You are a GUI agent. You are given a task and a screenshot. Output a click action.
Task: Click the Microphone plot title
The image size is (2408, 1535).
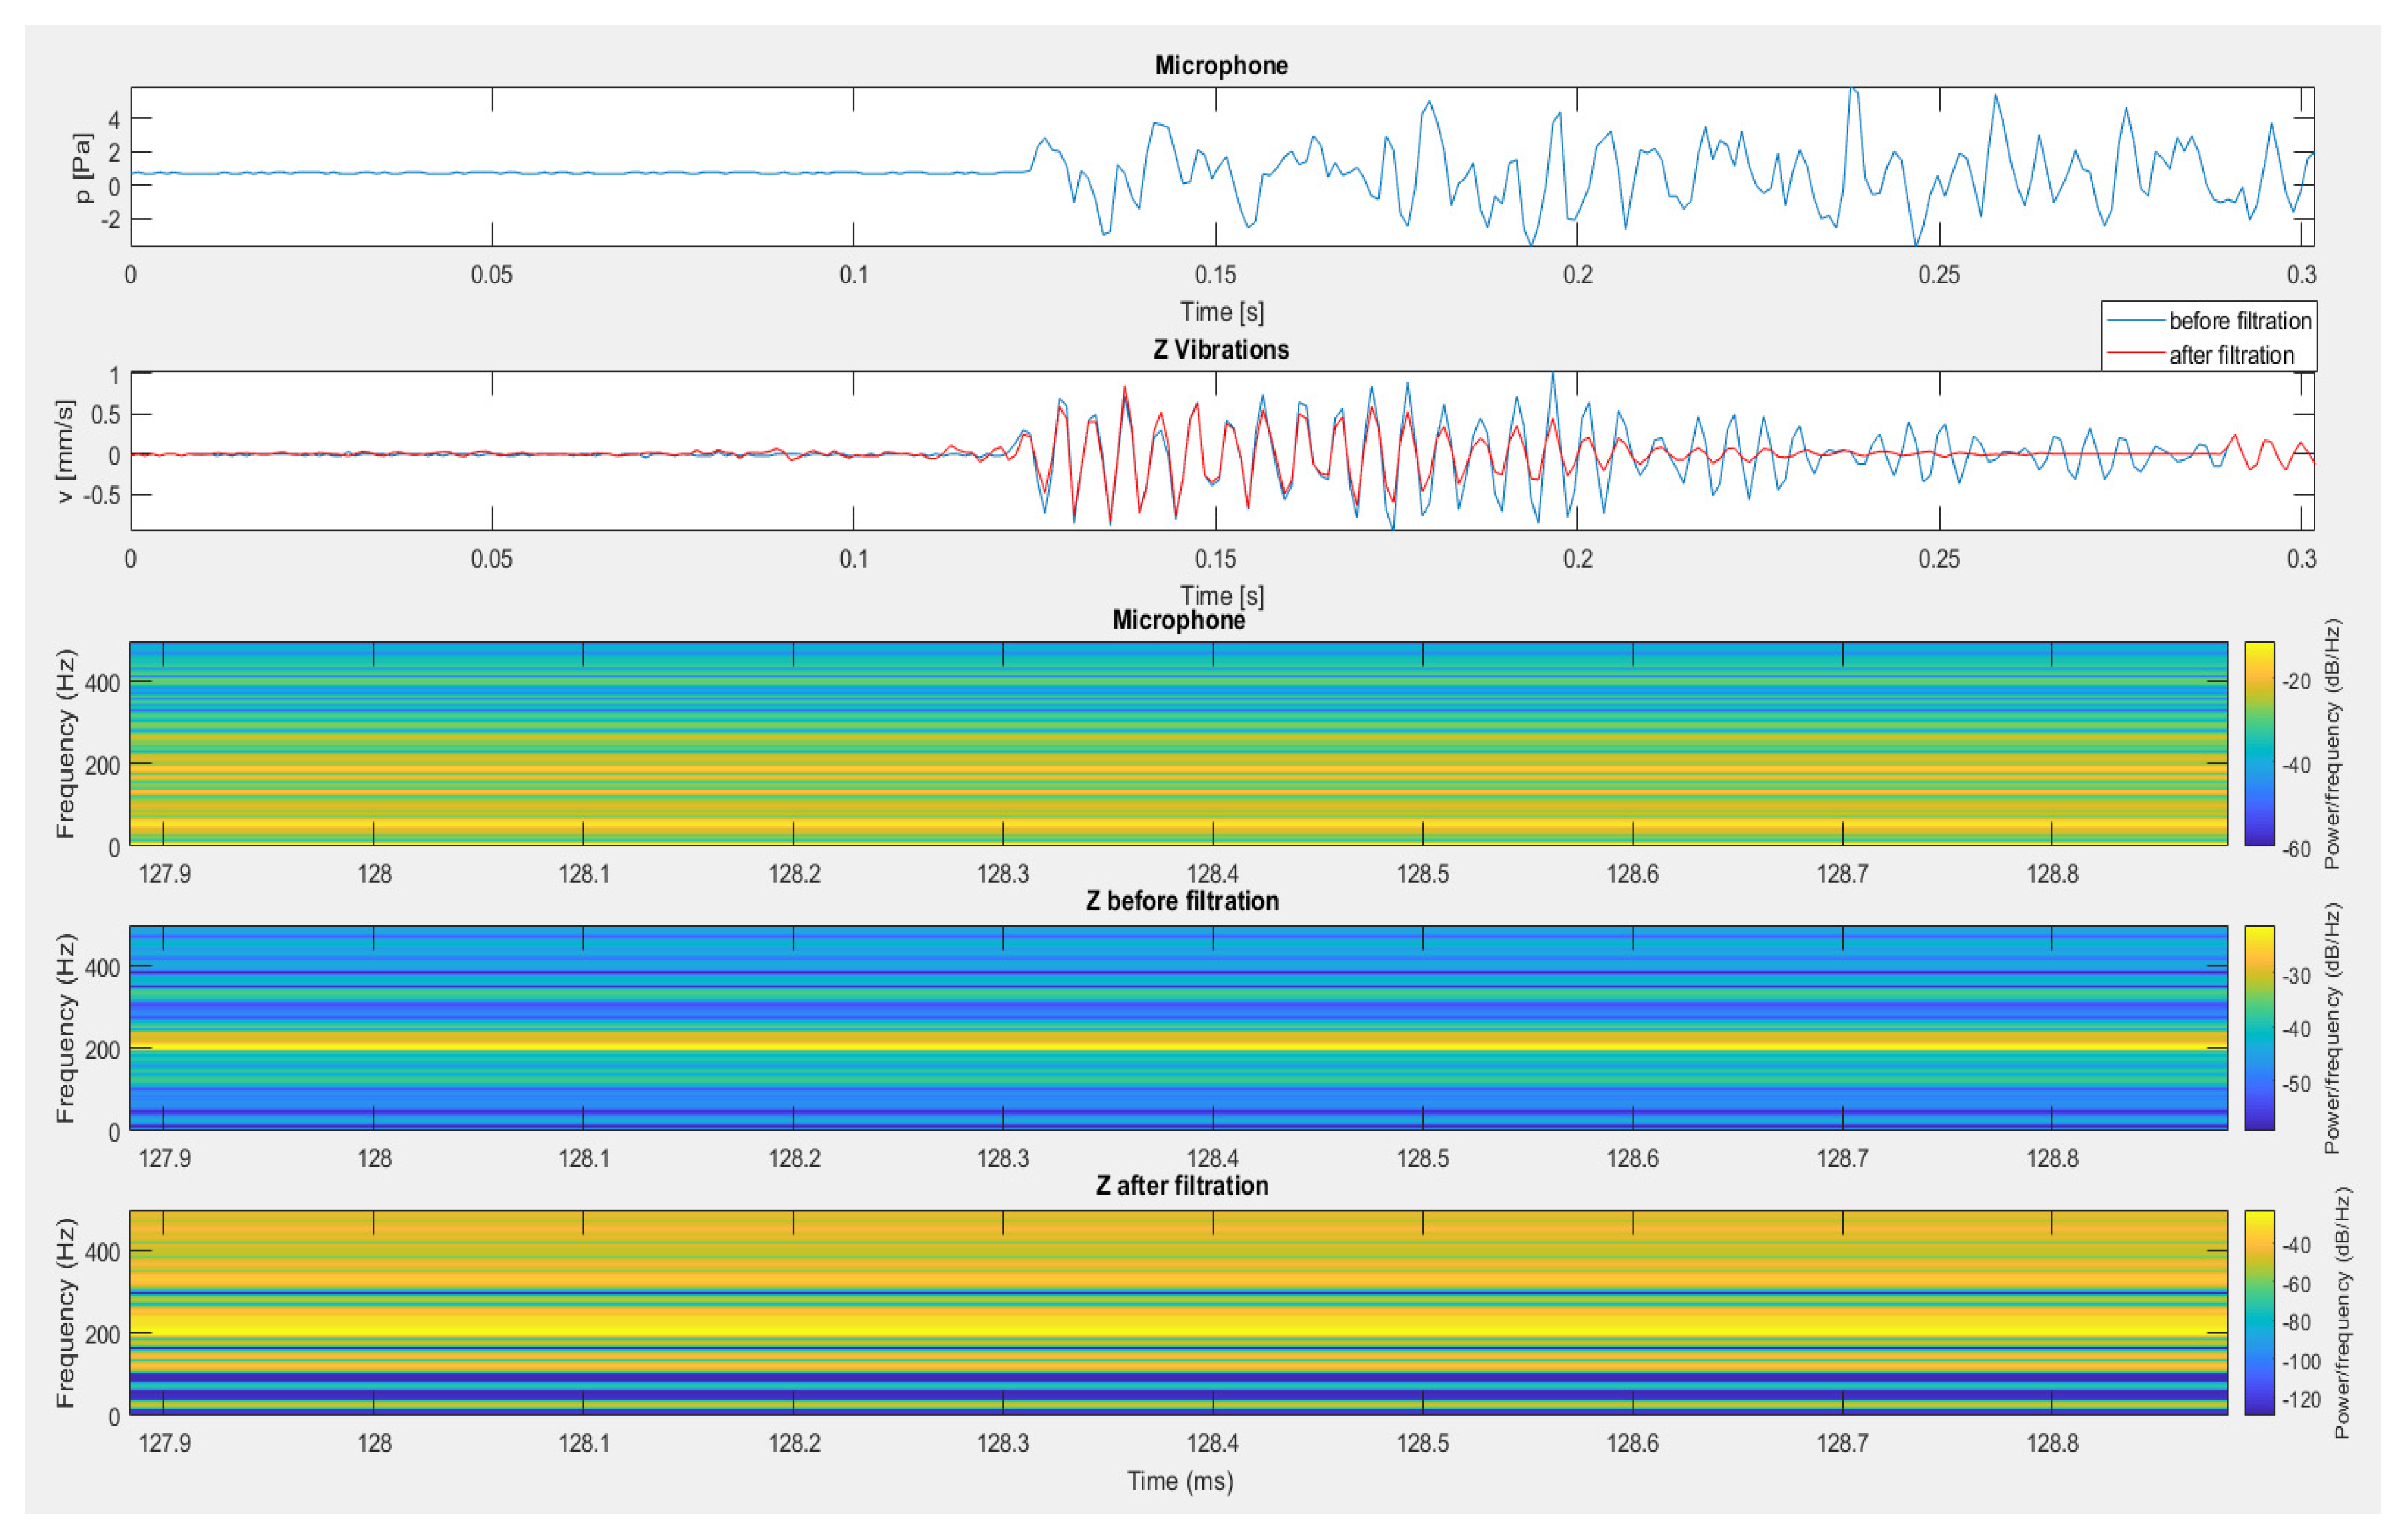coord(1222,66)
